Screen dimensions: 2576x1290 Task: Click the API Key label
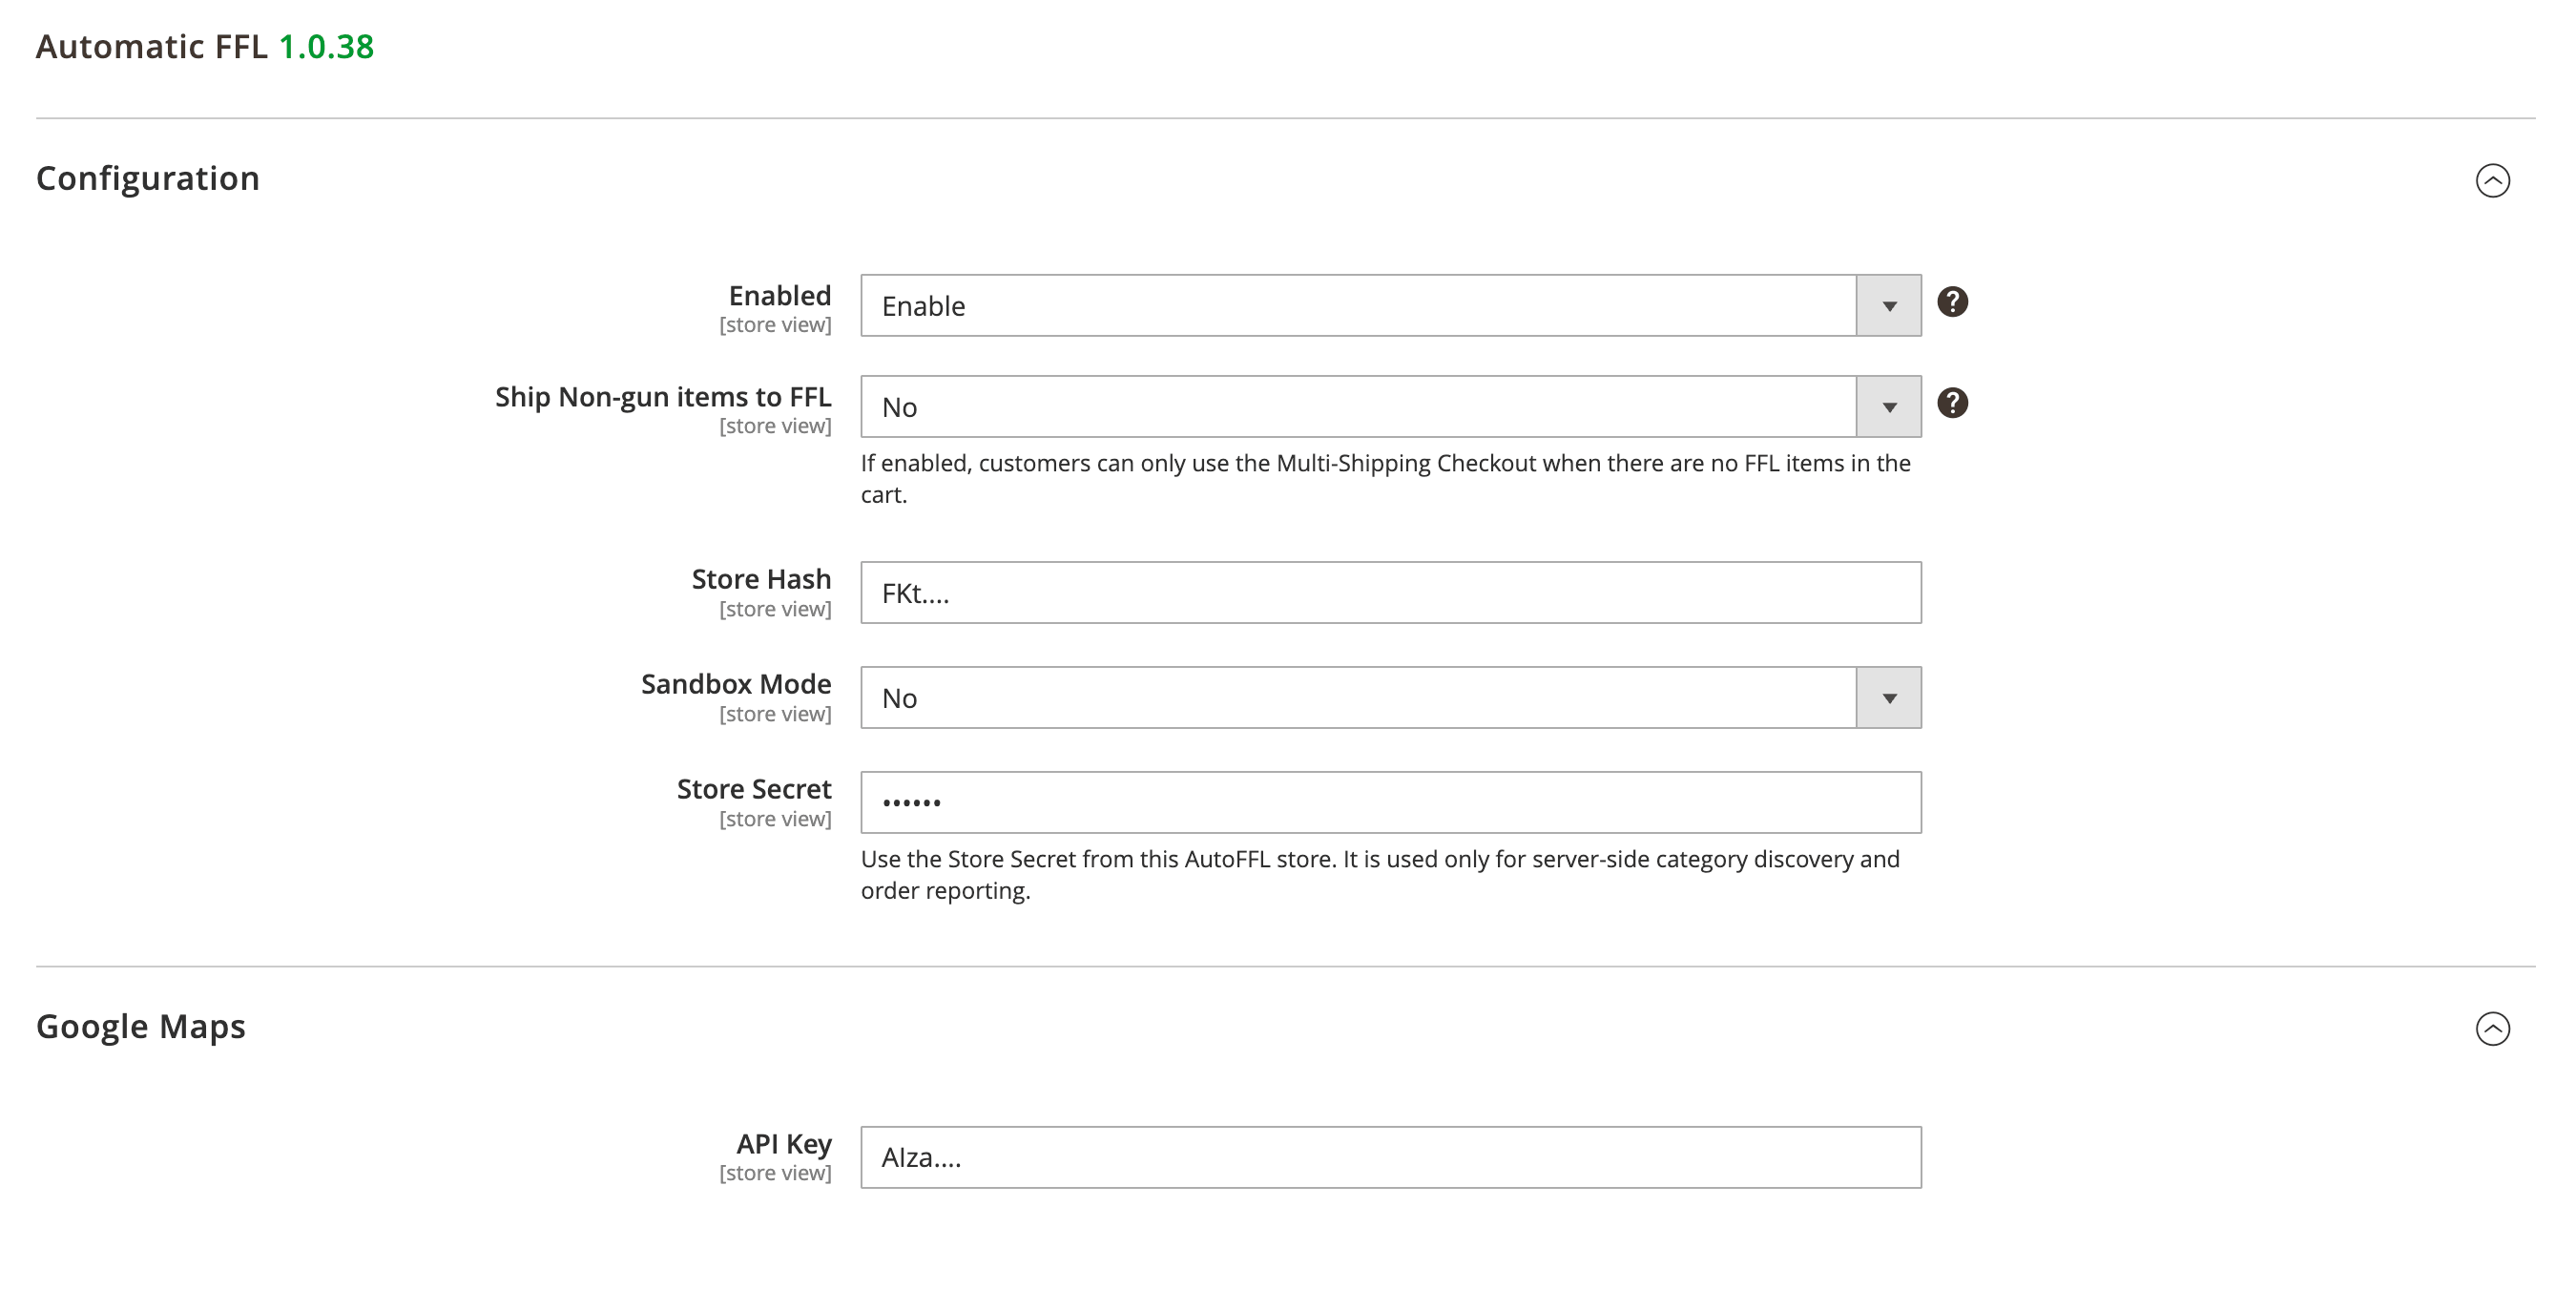click(784, 1143)
